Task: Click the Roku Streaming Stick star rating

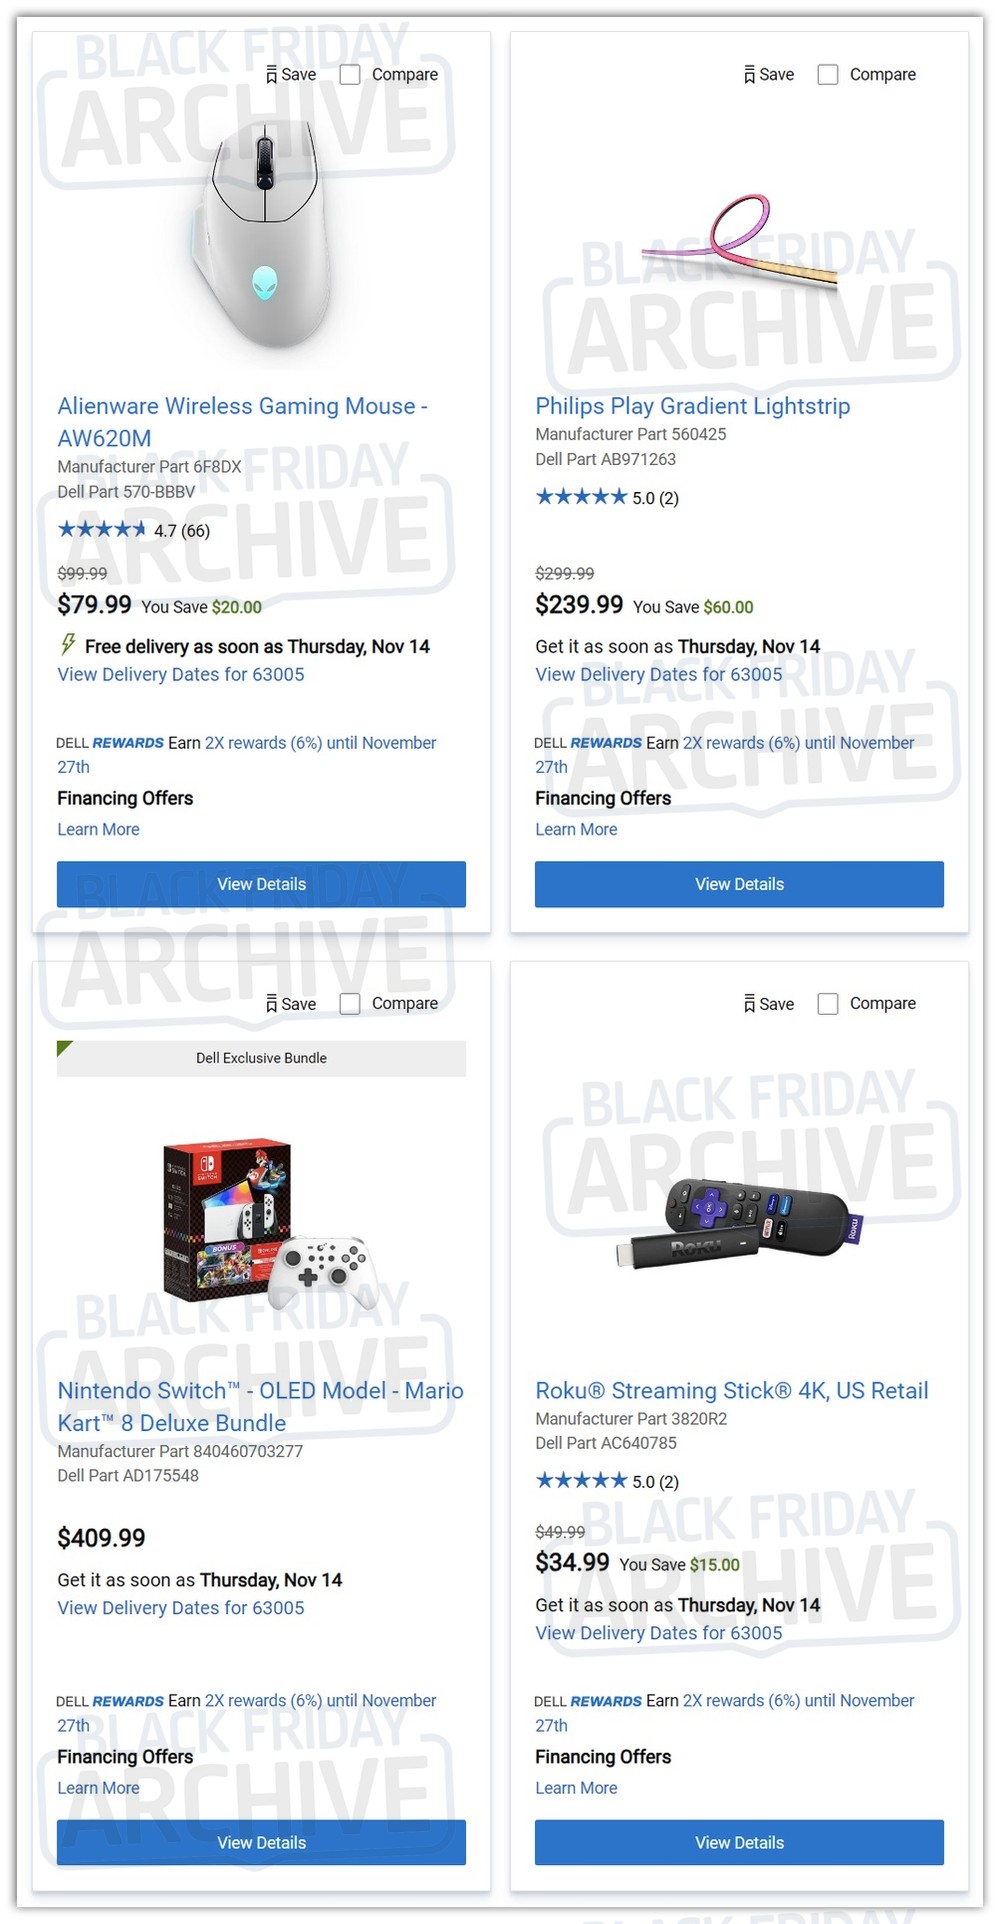Action: [x=581, y=1481]
